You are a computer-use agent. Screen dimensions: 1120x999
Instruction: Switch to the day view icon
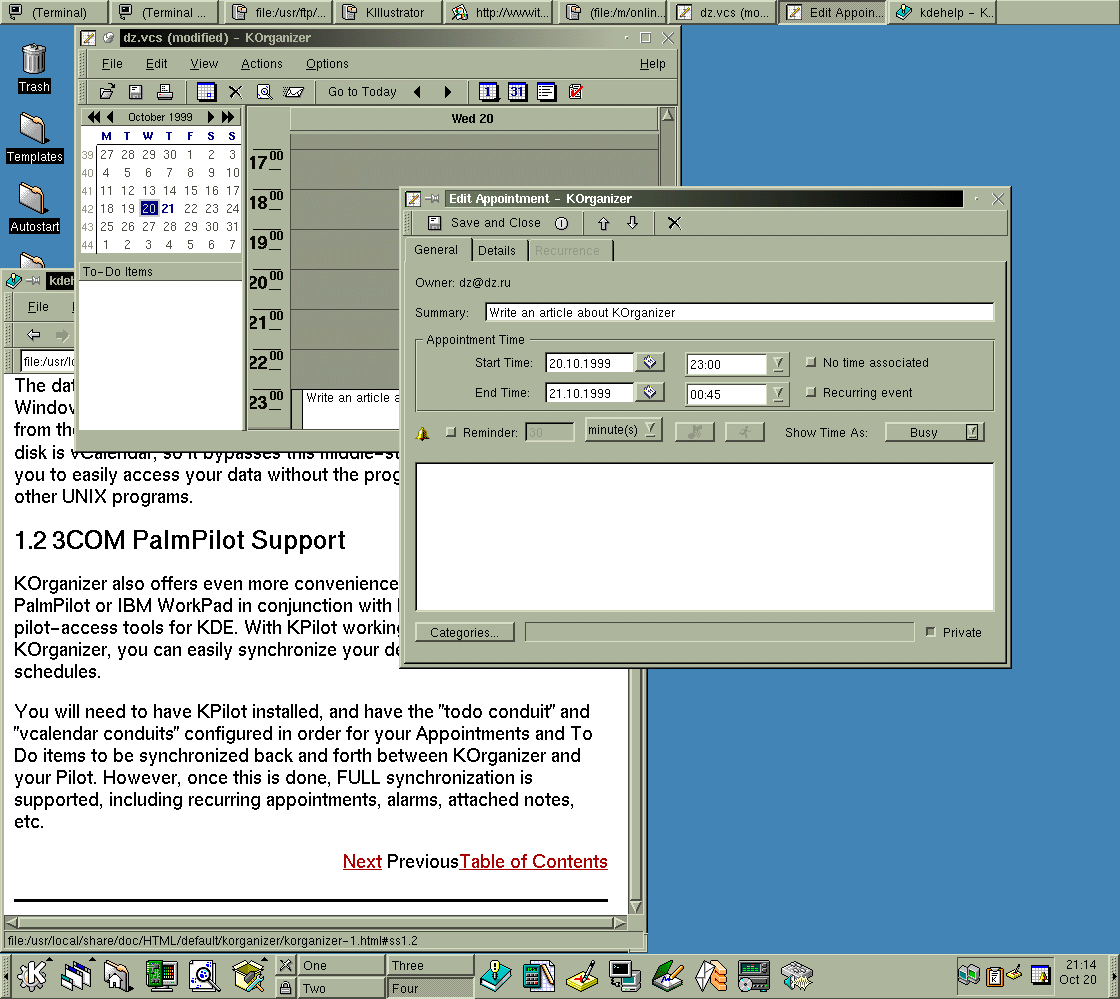(488, 91)
